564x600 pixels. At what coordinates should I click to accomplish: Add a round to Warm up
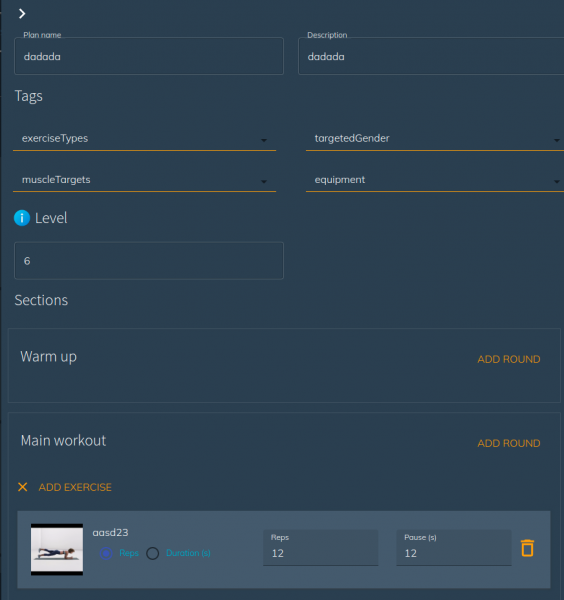click(x=509, y=359)
